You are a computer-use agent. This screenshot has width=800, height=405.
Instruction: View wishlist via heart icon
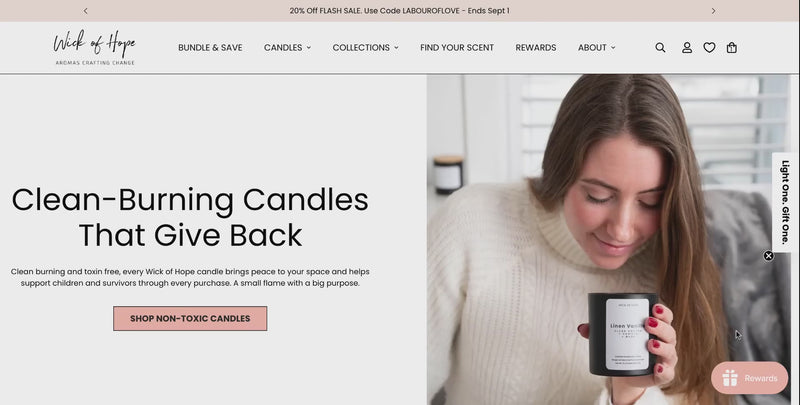[x=709, y=47]
